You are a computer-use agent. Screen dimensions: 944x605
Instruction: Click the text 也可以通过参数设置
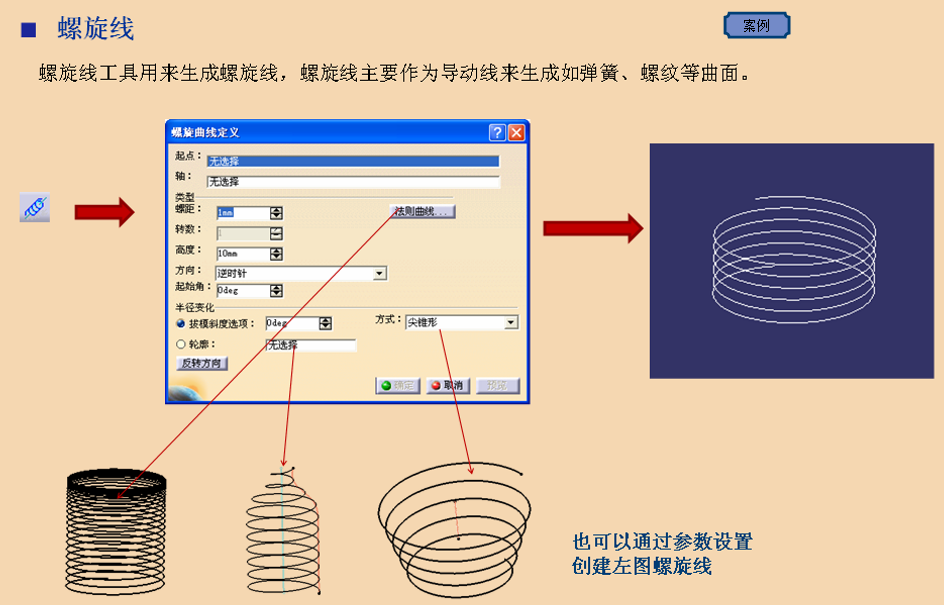(x=662, y=541)
